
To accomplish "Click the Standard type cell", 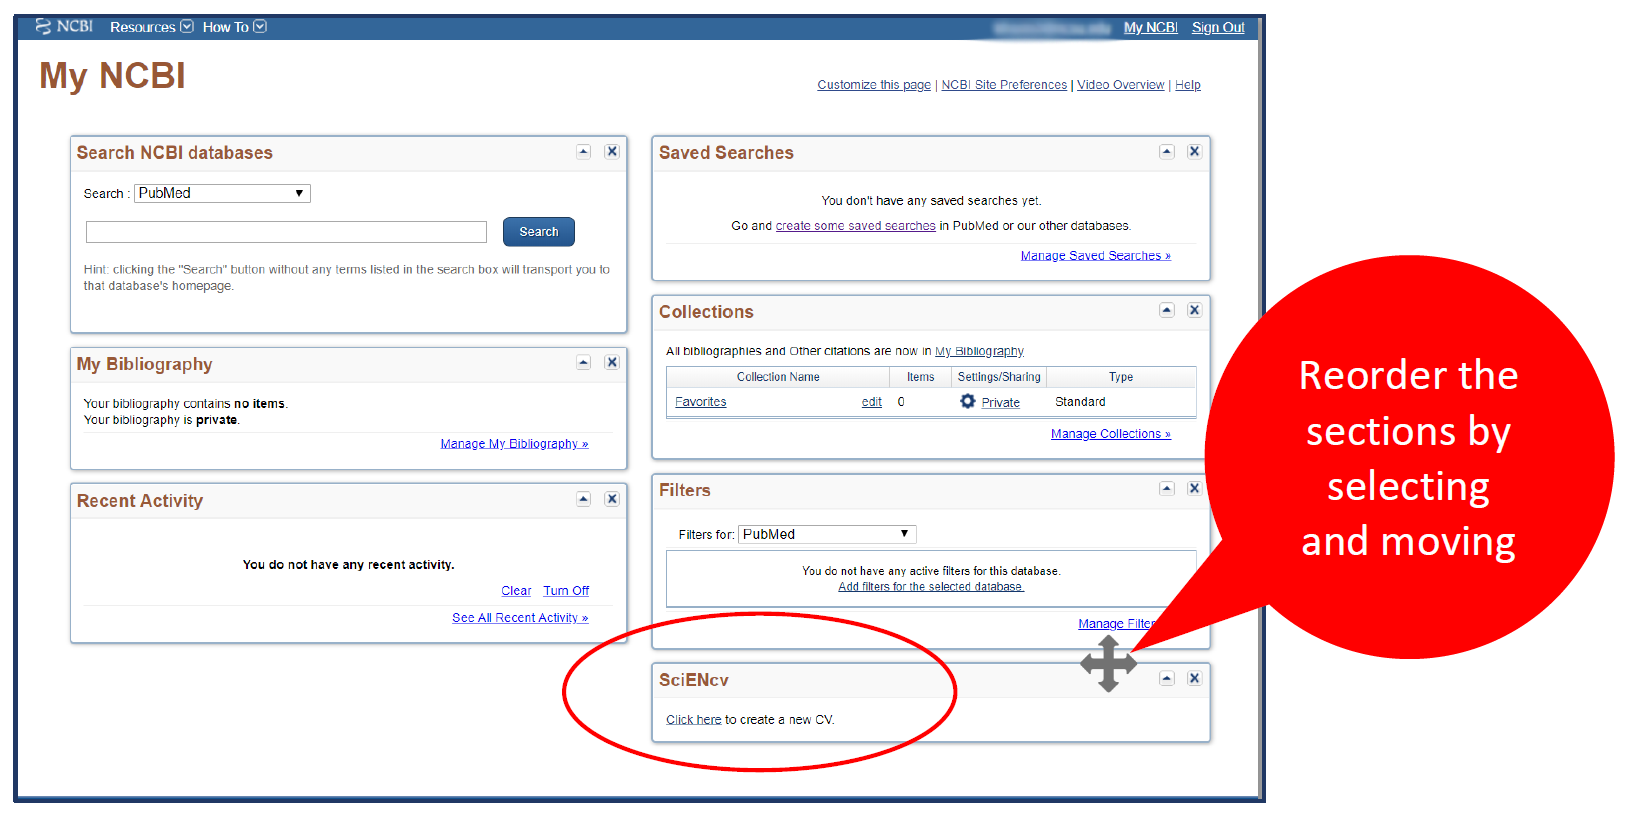I will click(x=1080, y=402).
